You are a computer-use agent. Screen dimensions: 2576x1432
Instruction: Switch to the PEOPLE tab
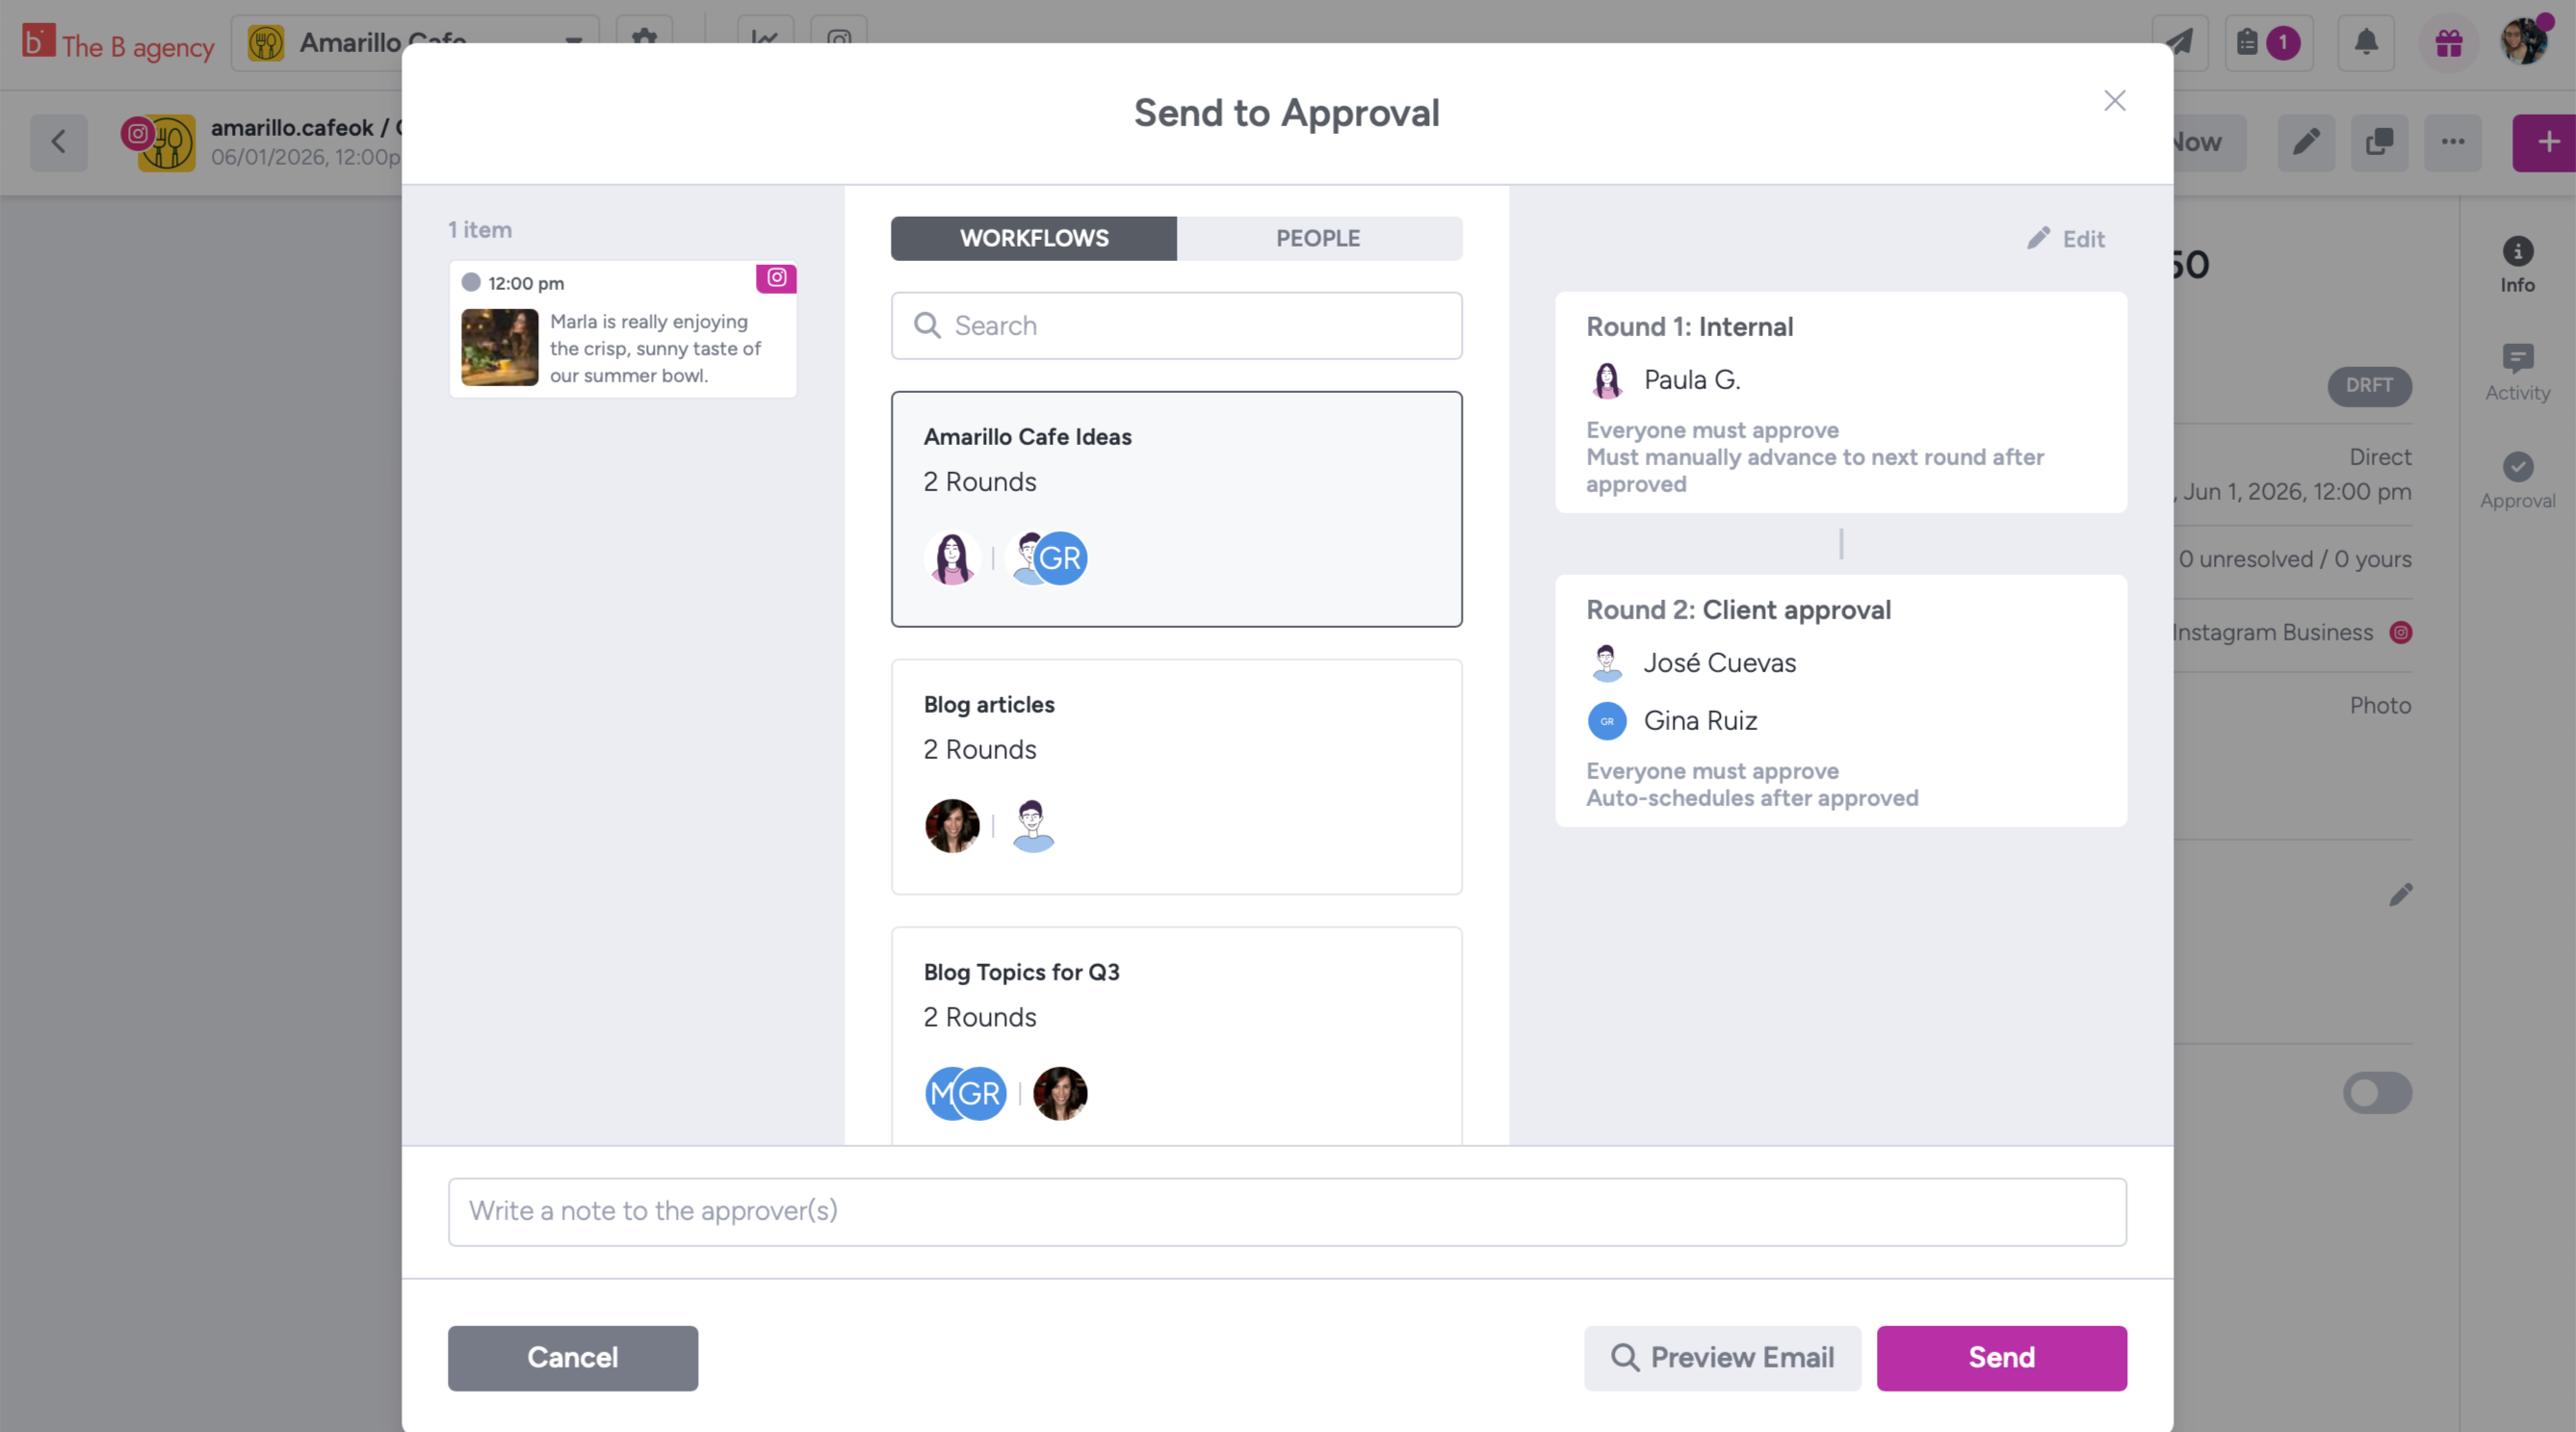(1317, 239)
